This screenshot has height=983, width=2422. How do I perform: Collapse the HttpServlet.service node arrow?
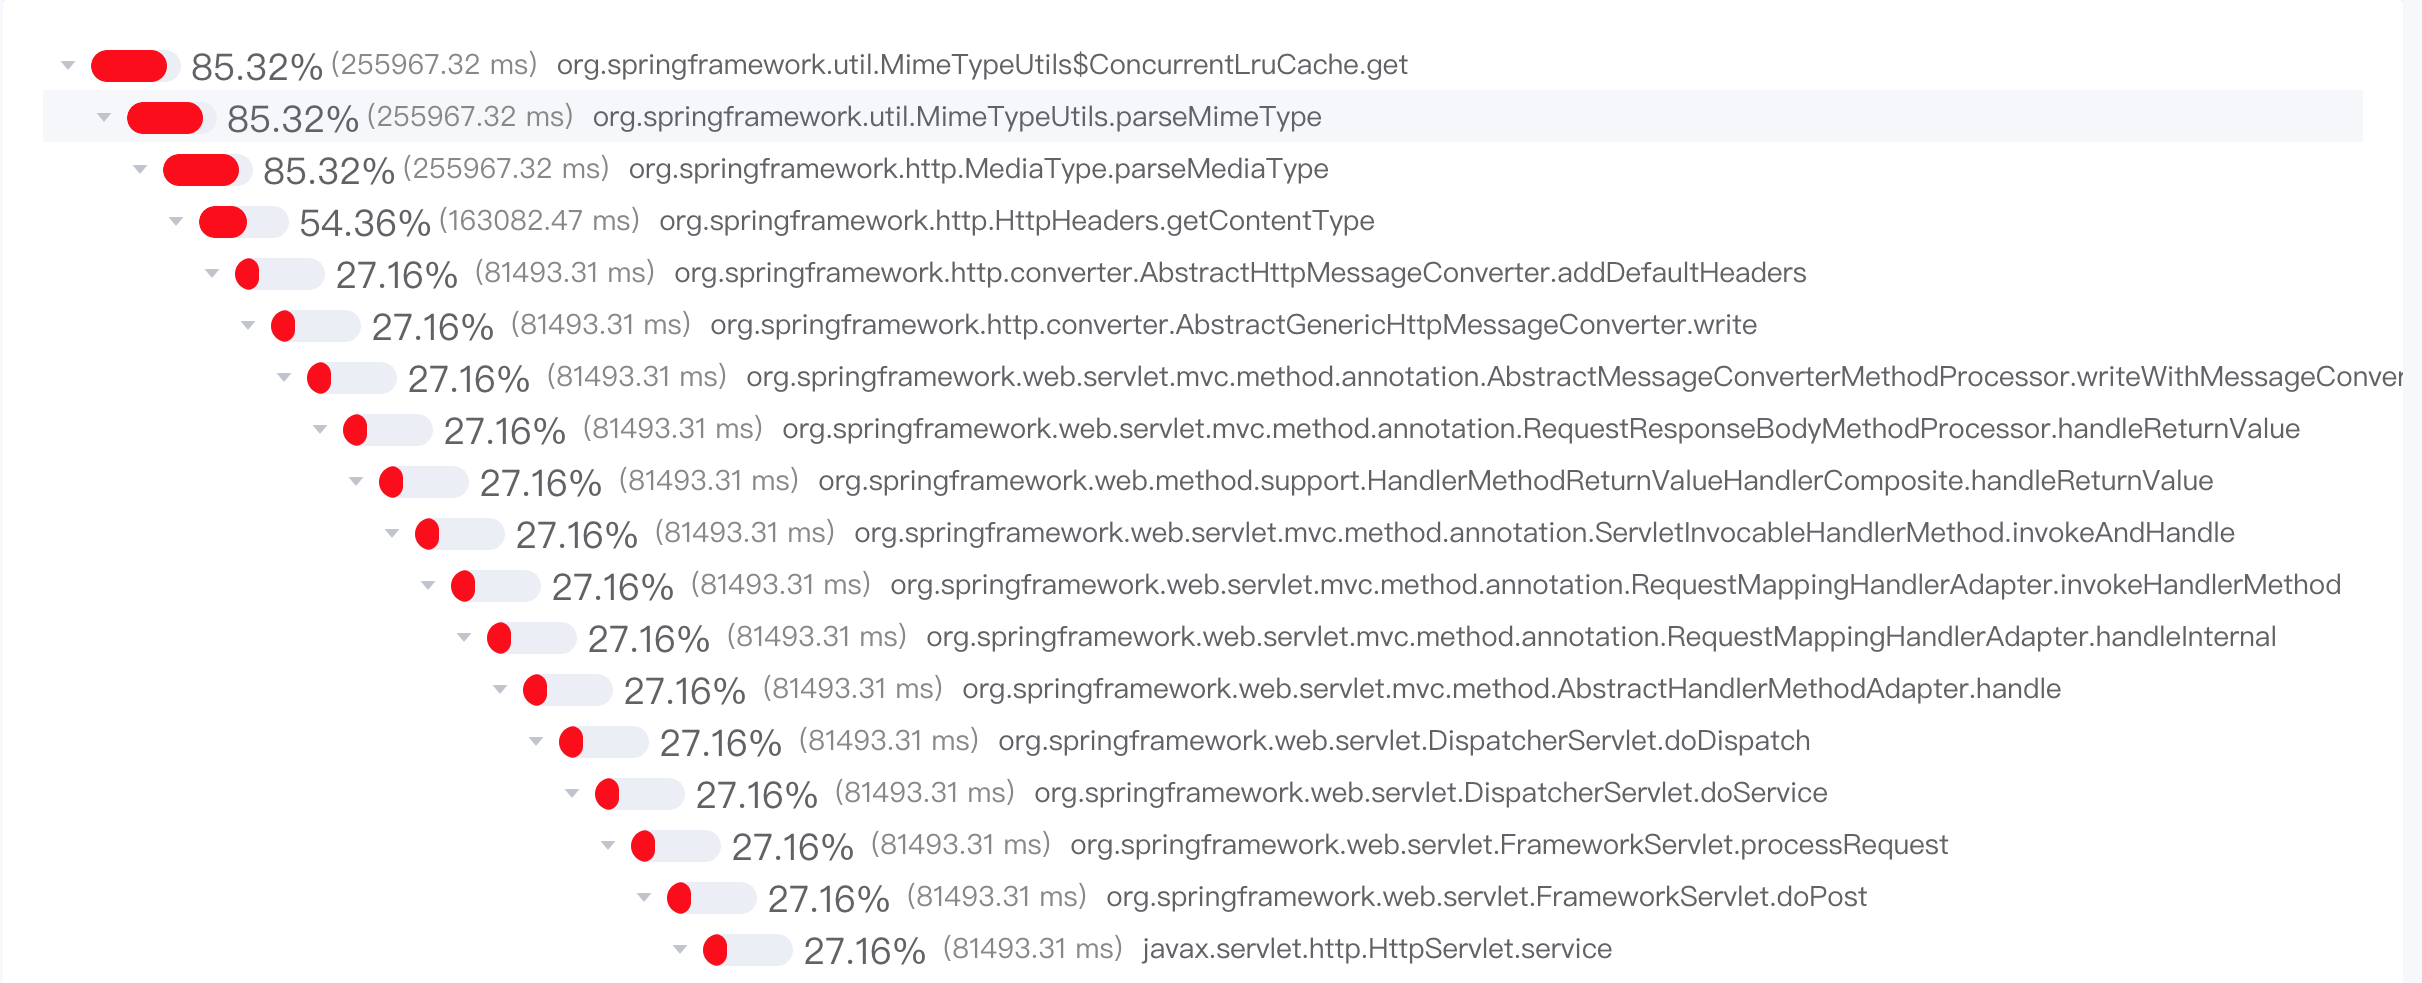point(680,950)
